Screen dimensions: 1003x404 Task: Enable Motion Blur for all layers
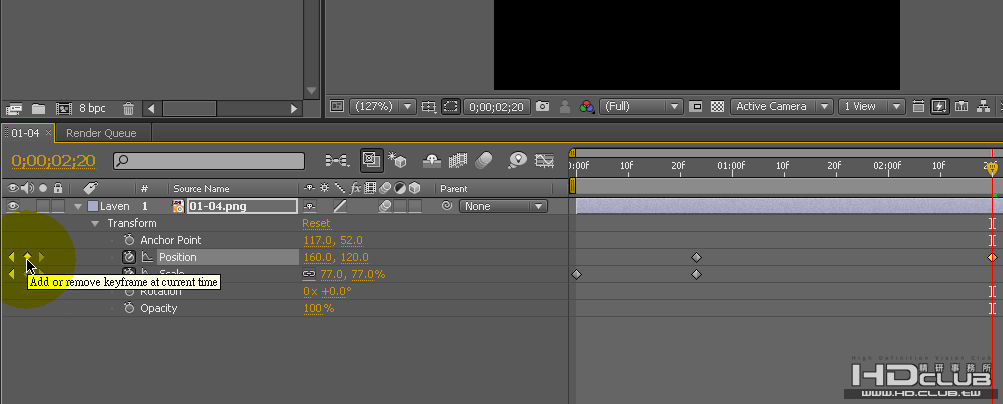tap(484, 160)
